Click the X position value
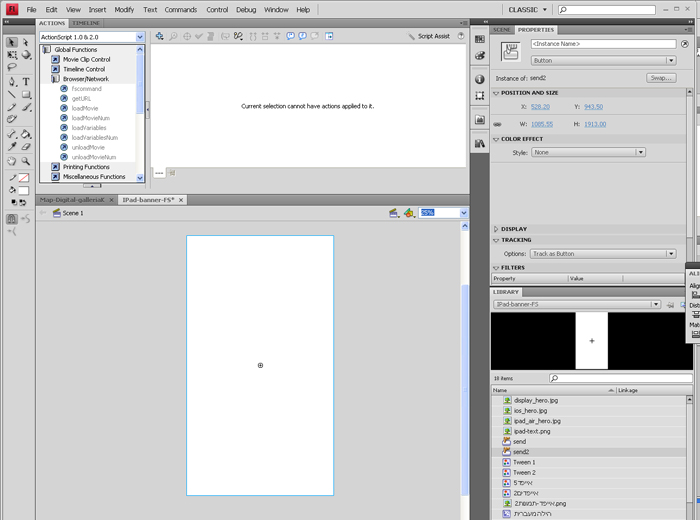 (x=540, y=107)
